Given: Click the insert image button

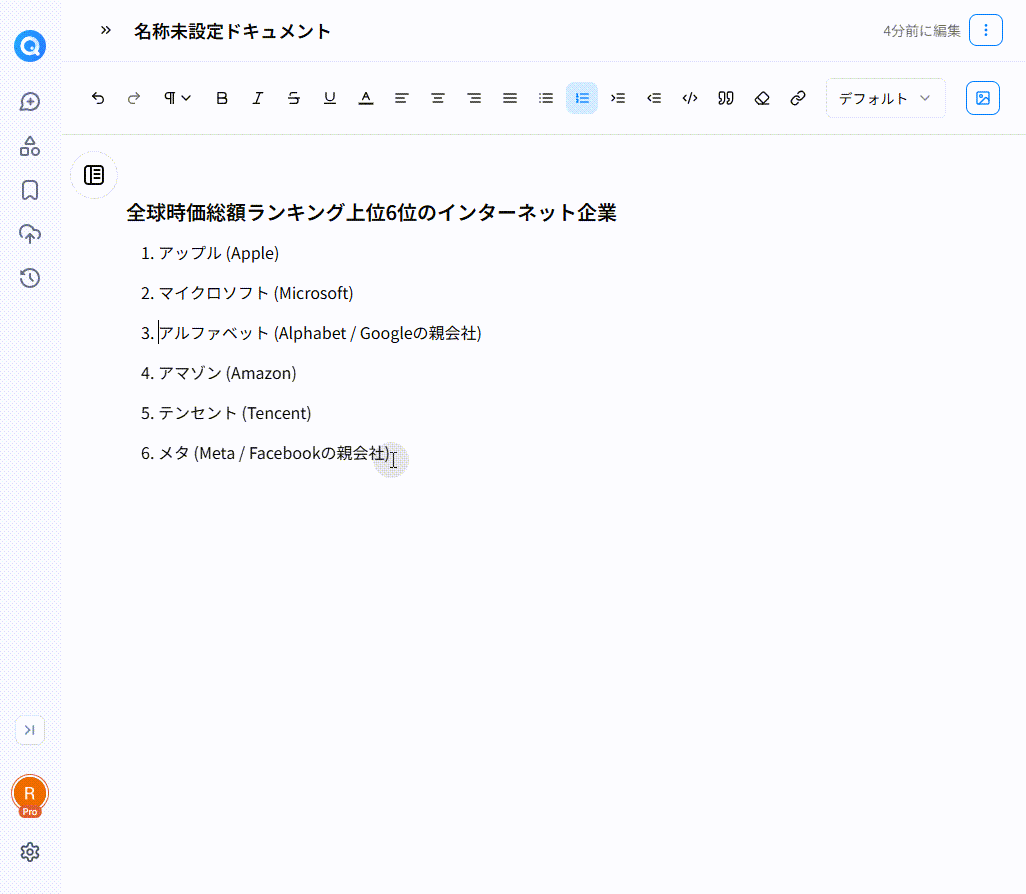Looking at the screenshot, I should 982,98.
